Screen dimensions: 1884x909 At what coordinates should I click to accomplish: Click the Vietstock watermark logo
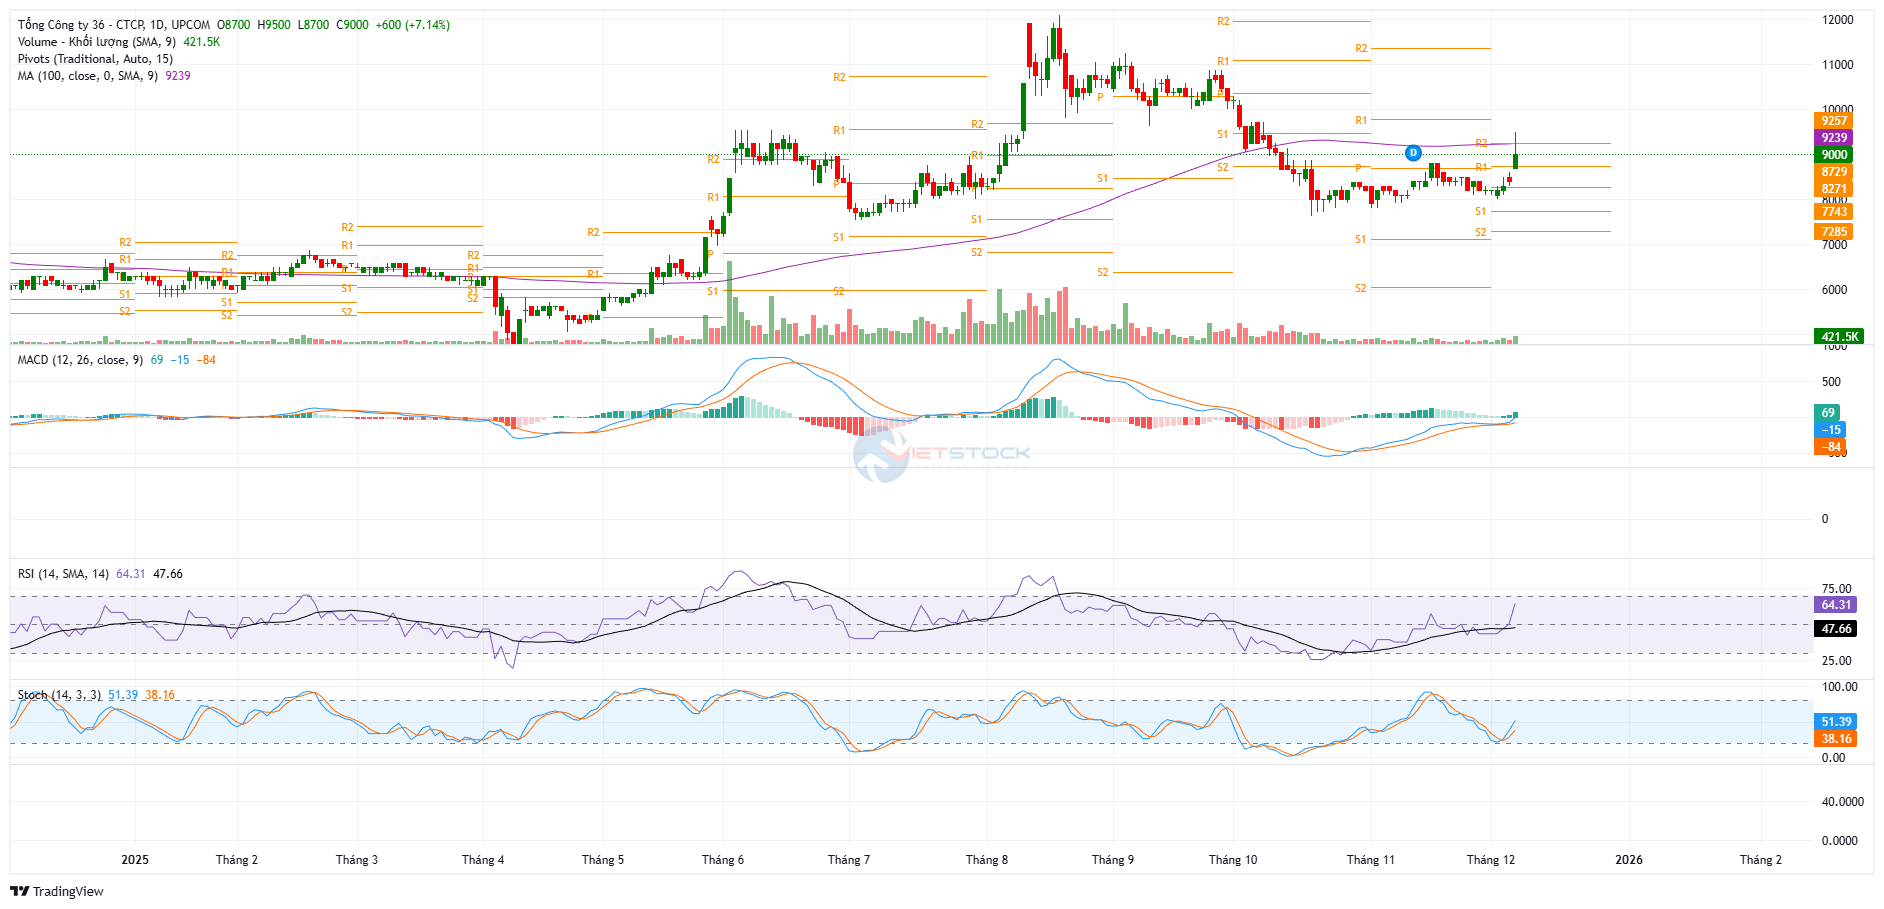[940, 455]
